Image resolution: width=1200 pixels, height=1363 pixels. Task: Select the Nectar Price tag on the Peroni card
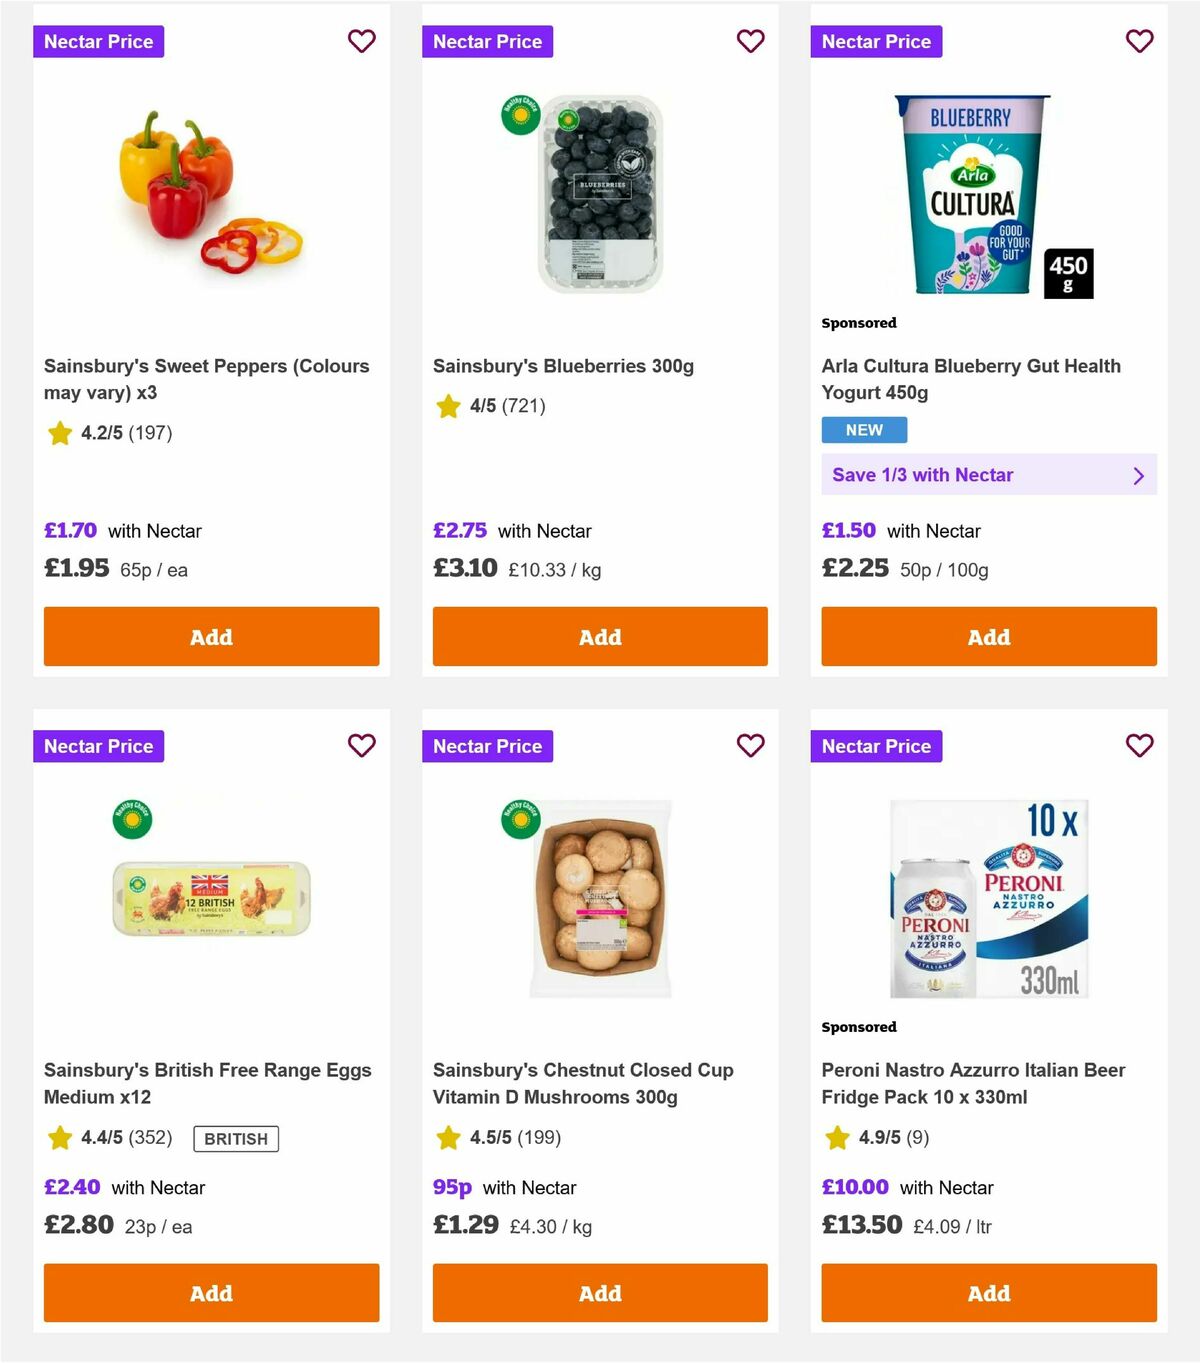point(876,746)
